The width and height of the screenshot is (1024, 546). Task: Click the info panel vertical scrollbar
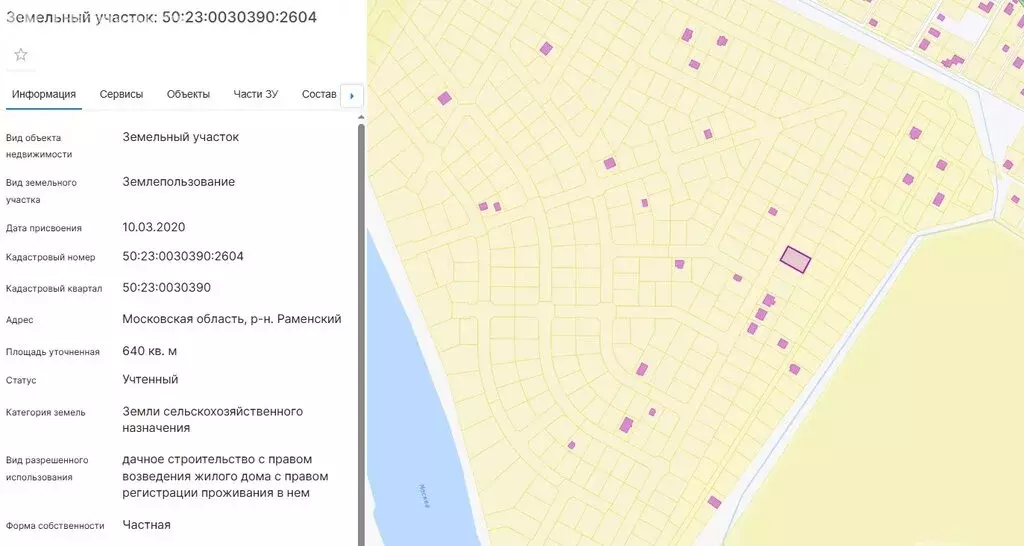pos(361,333)
